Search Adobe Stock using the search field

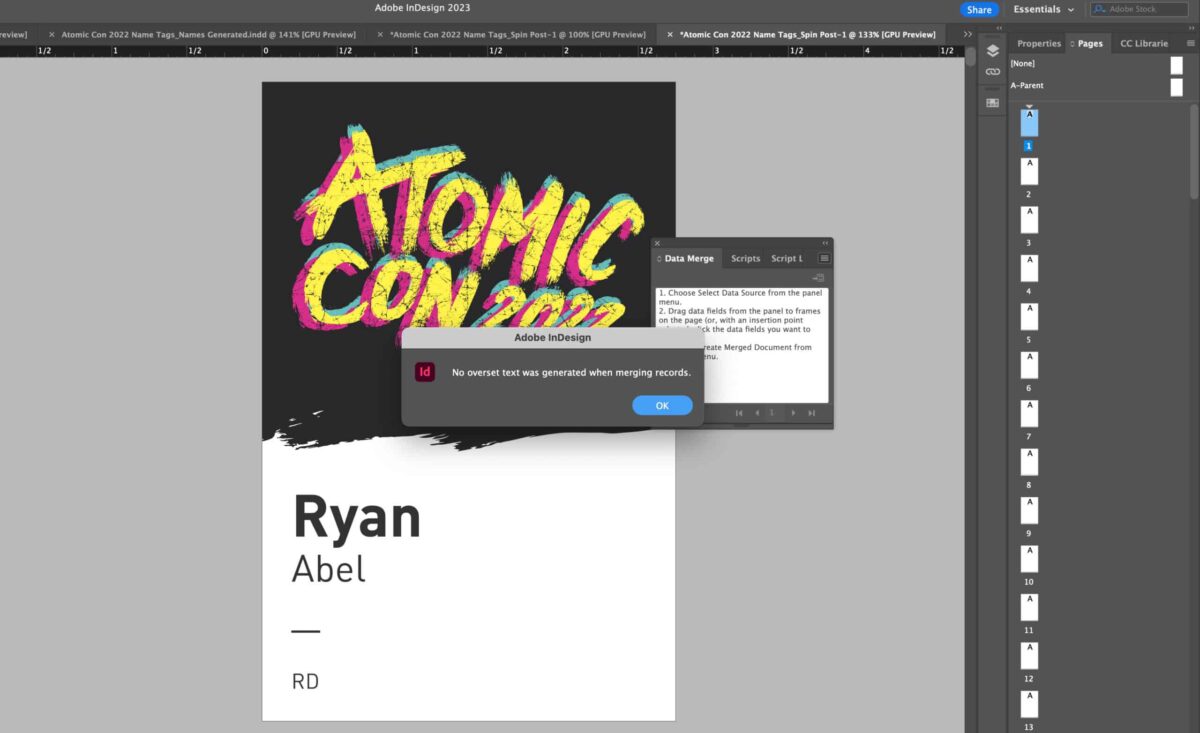point(1140,8)
